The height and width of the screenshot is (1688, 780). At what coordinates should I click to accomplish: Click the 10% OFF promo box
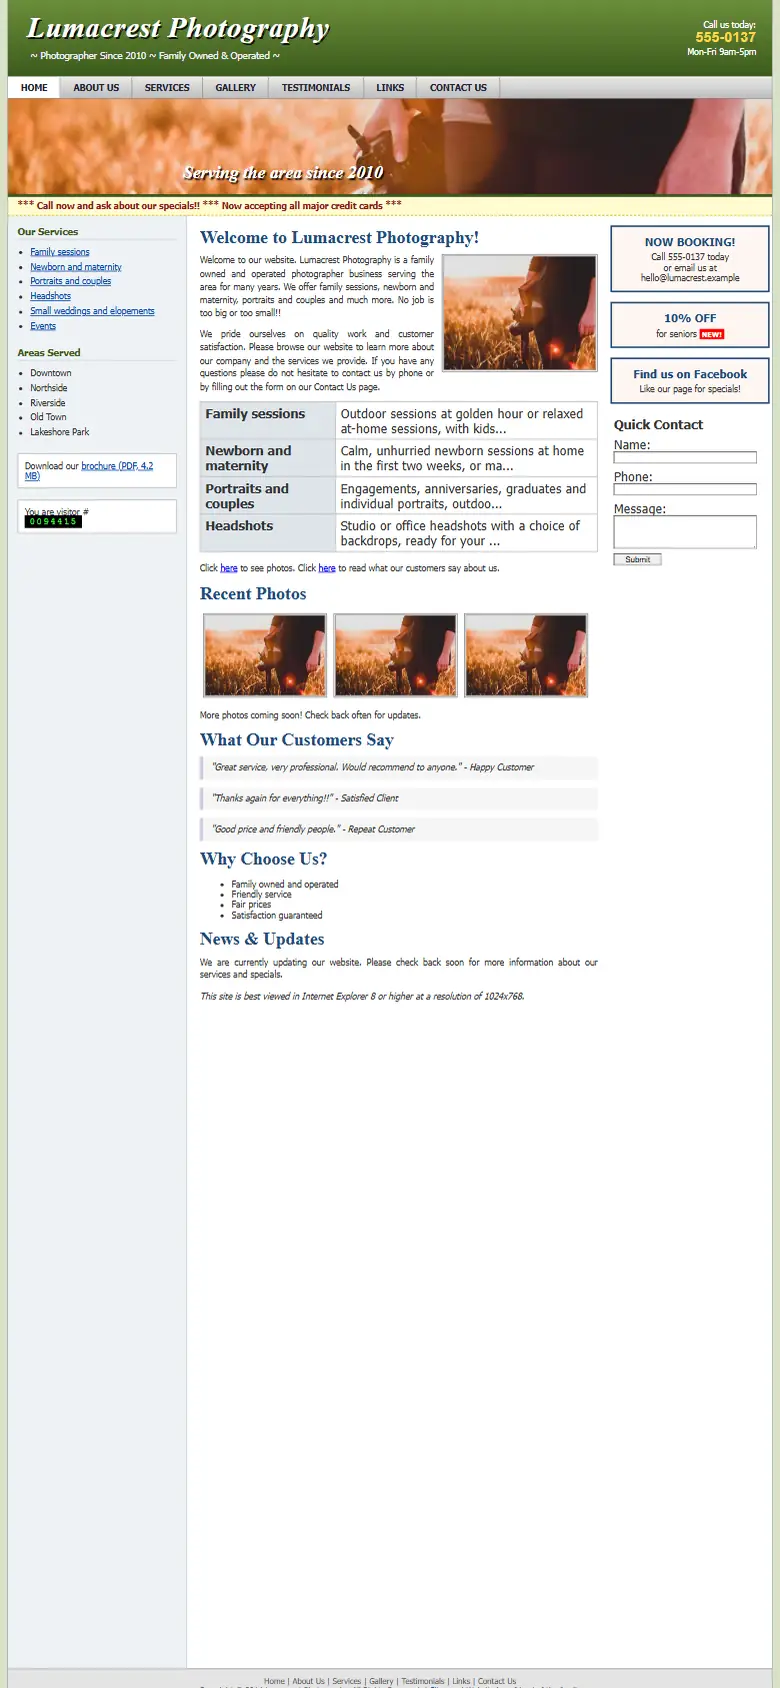[690, 325]
